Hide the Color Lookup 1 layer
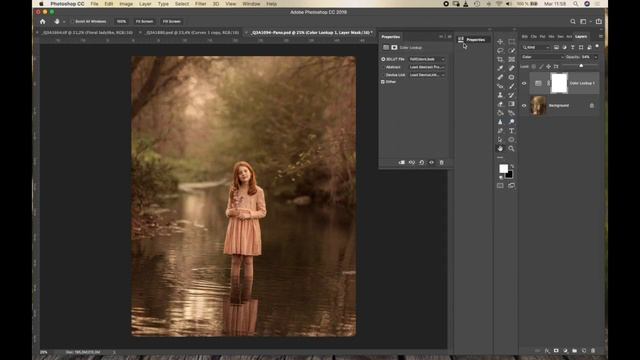 [x=524, y=83]
